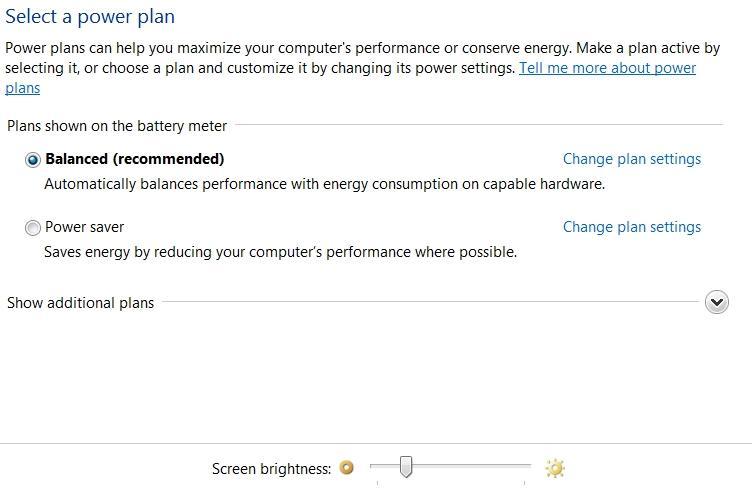Expand Show additional plans with chevron button

tap(717, 302)
